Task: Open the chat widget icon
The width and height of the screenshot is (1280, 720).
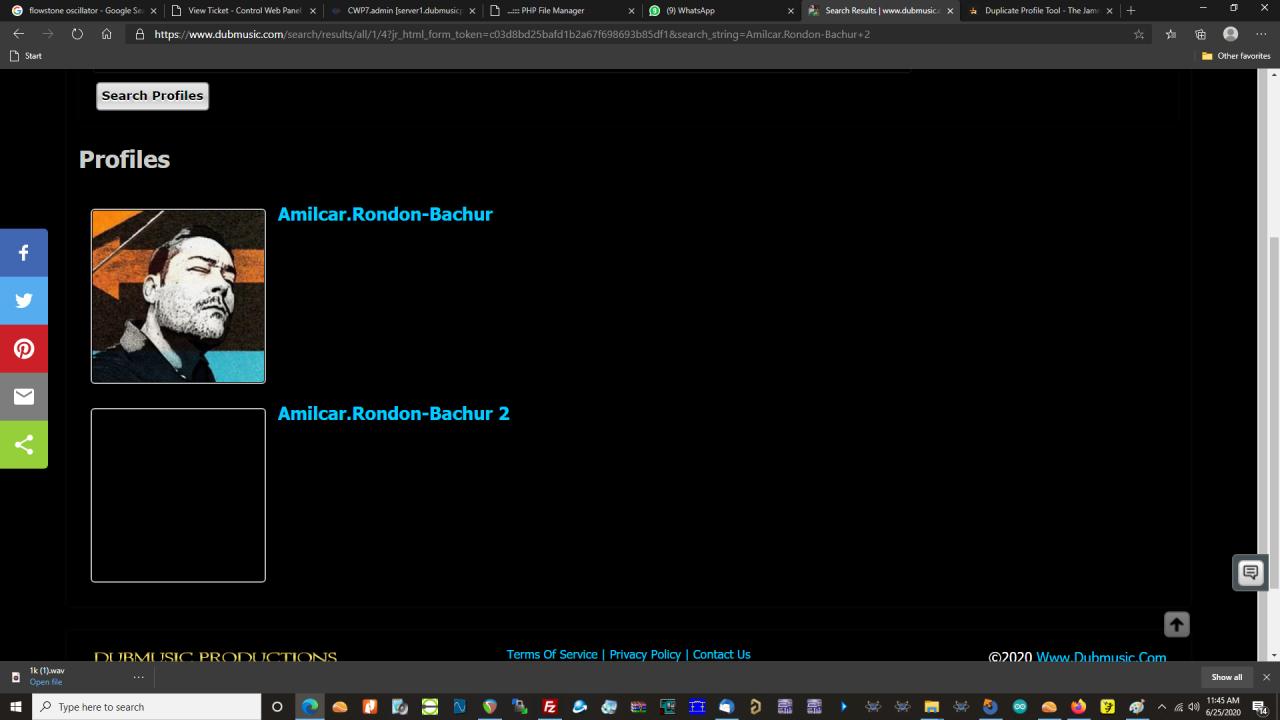Action: coord(1250,573)
